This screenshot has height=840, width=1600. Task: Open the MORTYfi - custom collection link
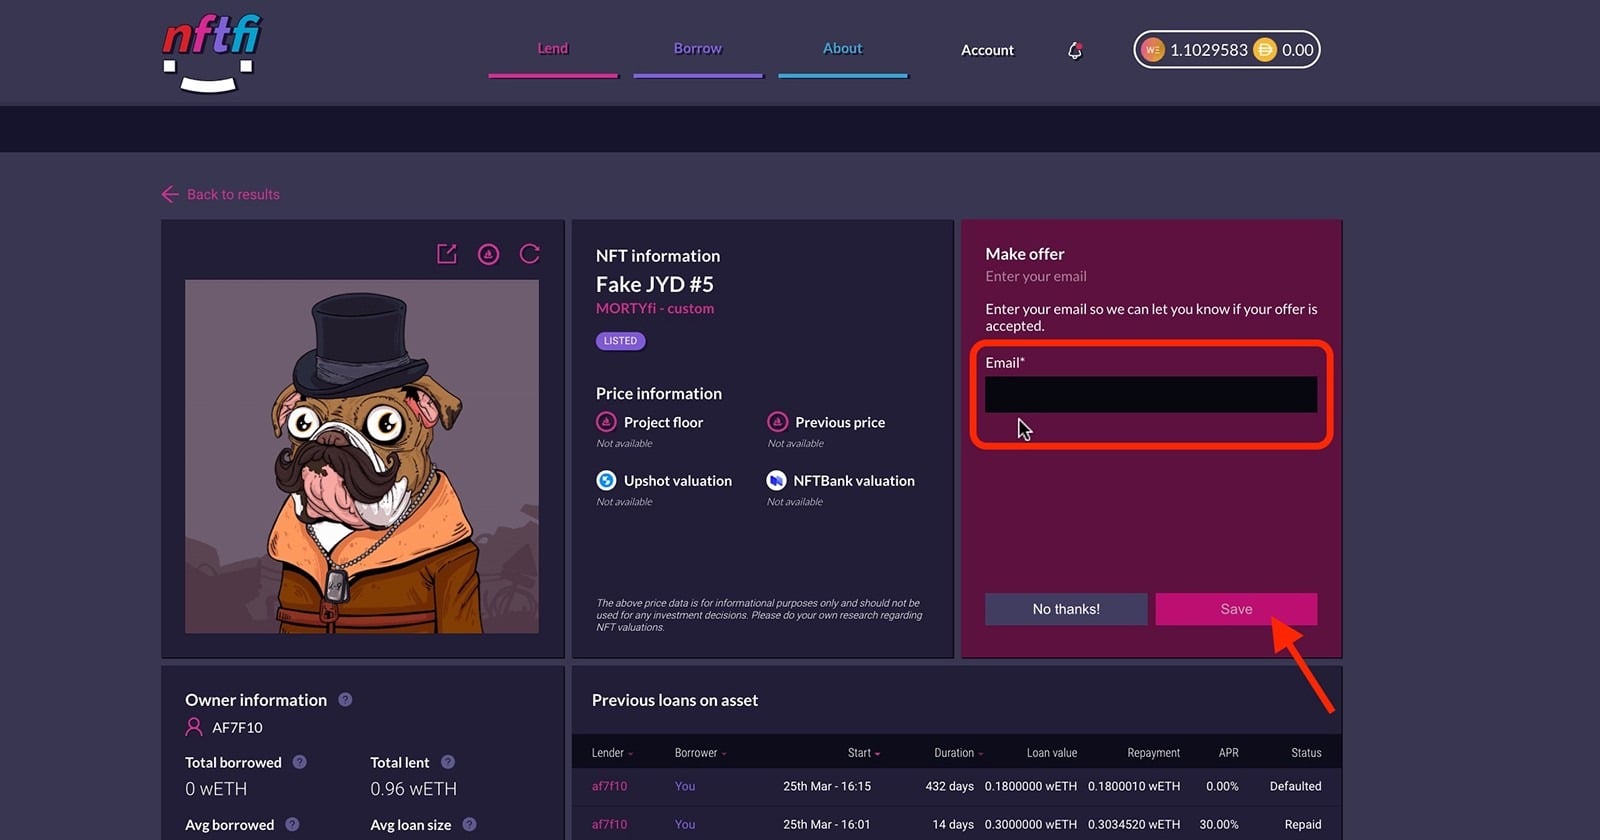[655, 308]
